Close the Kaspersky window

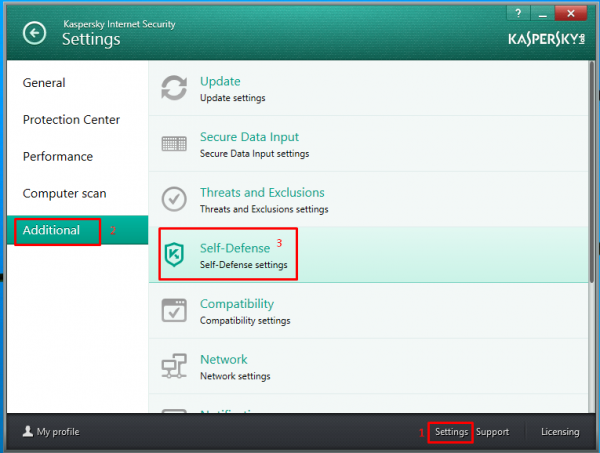571,13
